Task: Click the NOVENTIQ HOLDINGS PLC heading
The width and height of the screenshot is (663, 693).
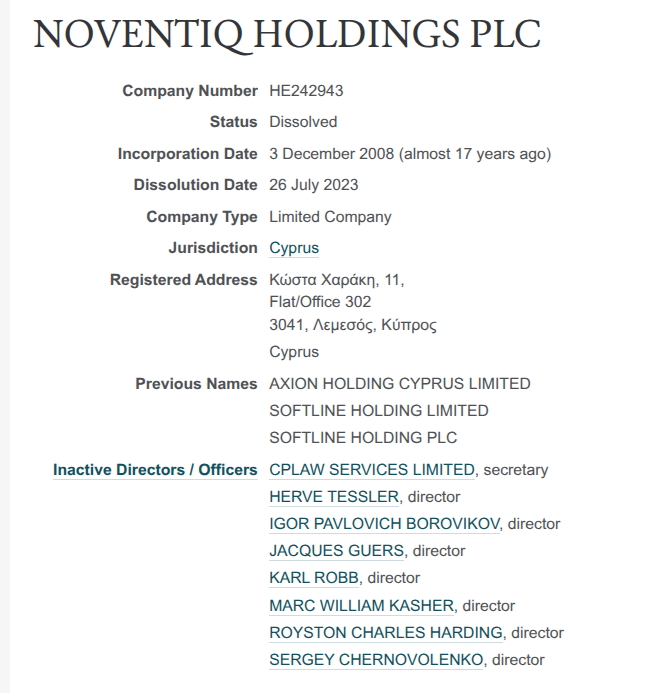Action: point(287,35)
